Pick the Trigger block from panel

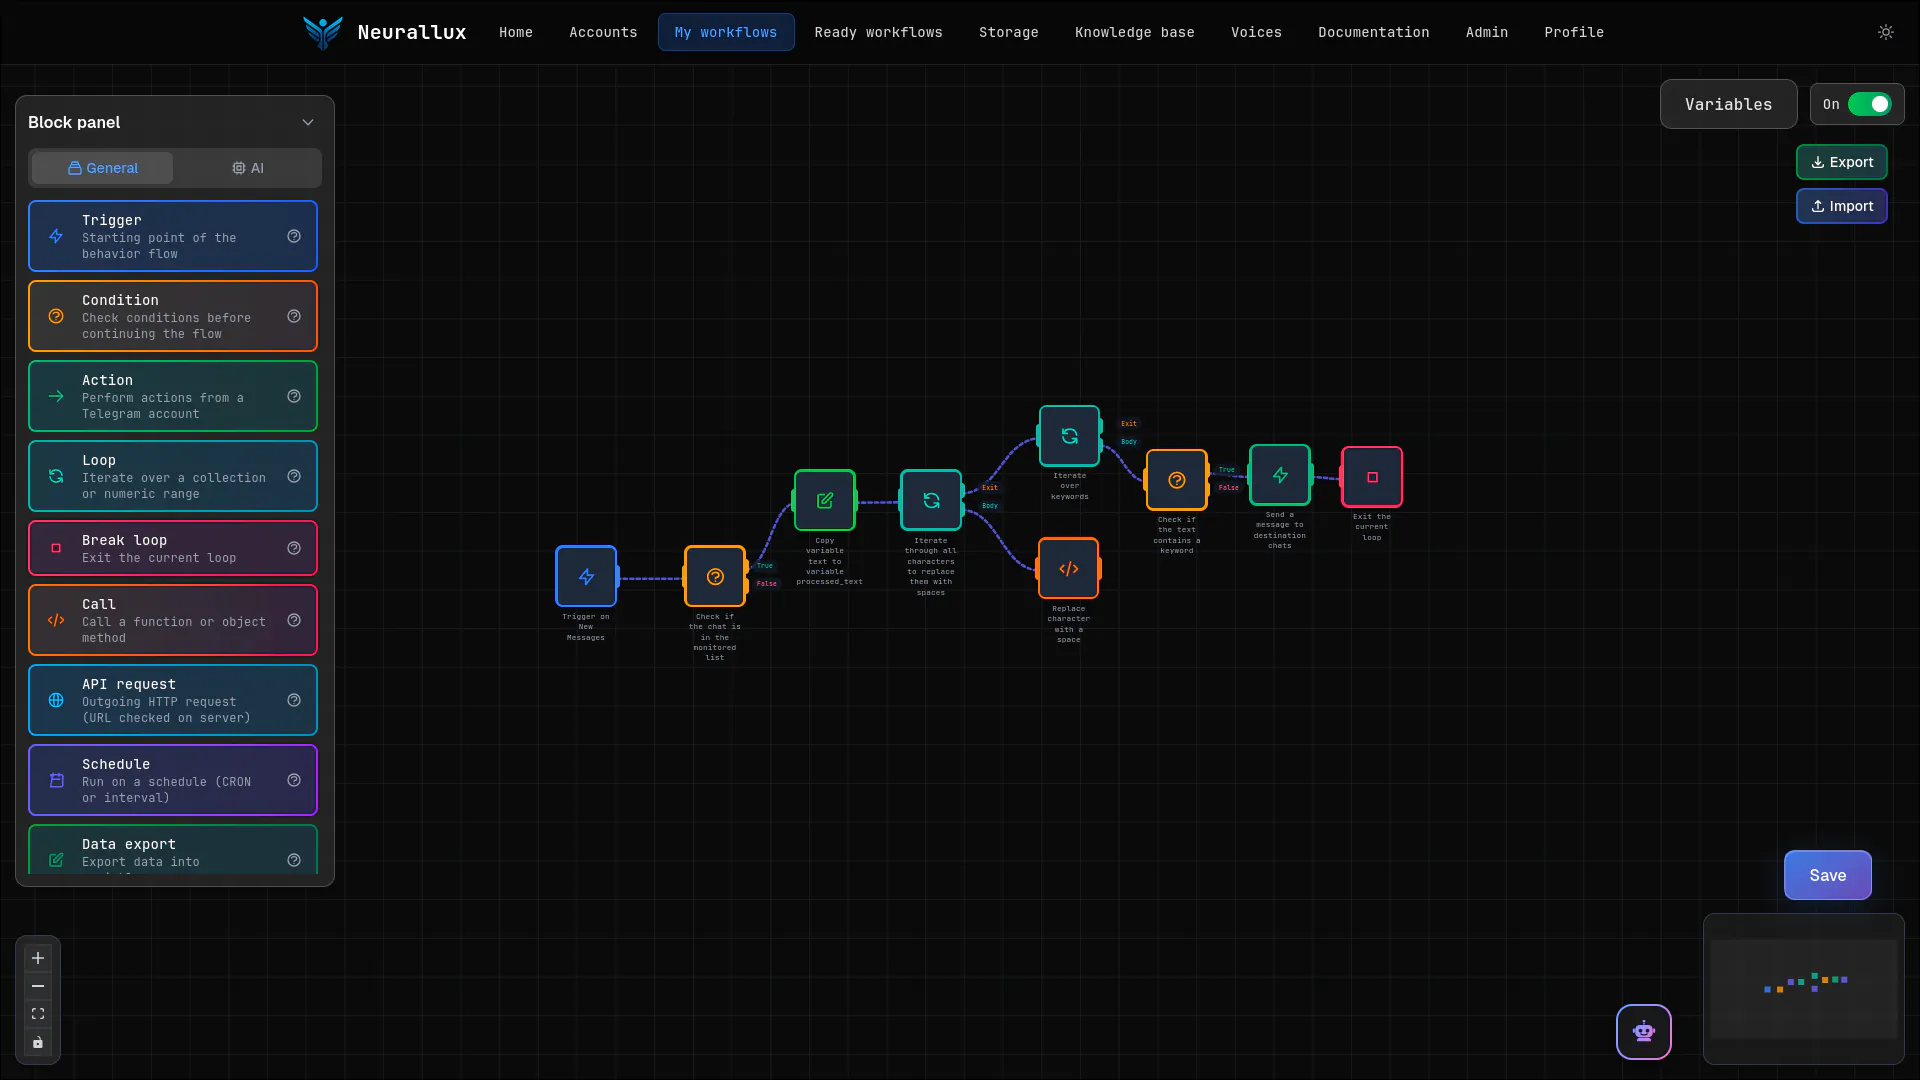point(173,236)
